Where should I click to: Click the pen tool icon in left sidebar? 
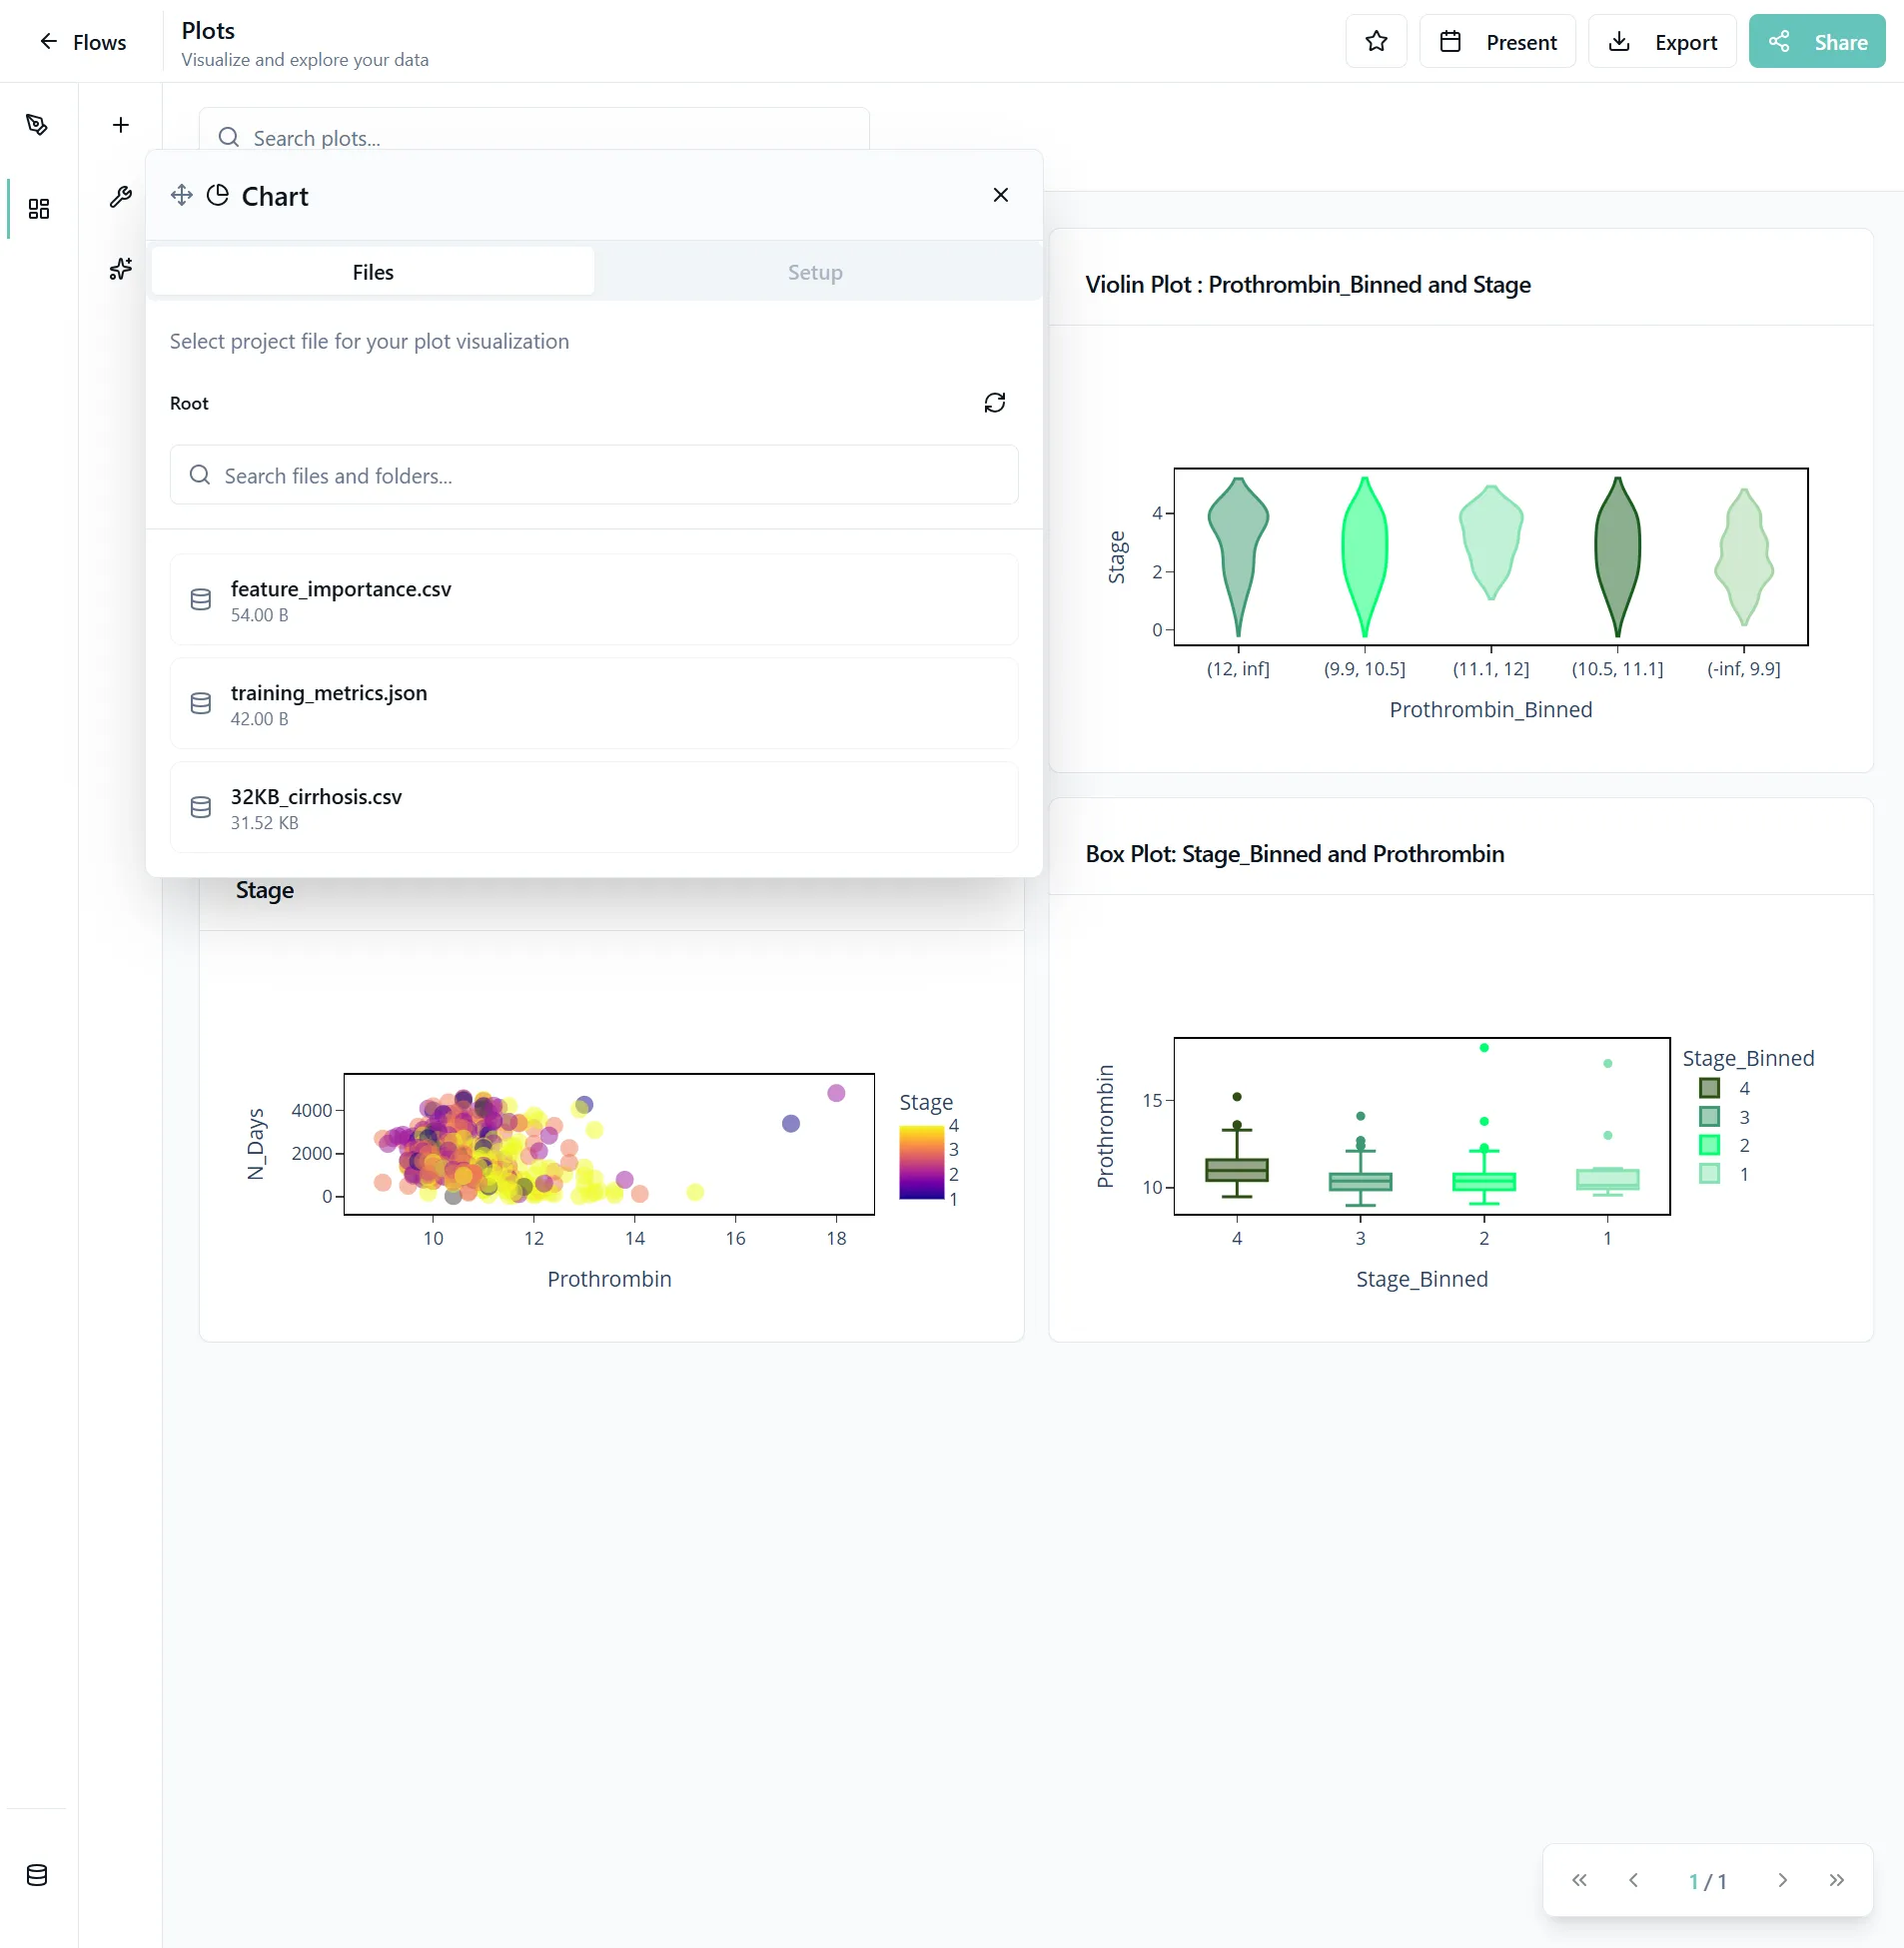[x=37, y=125]
